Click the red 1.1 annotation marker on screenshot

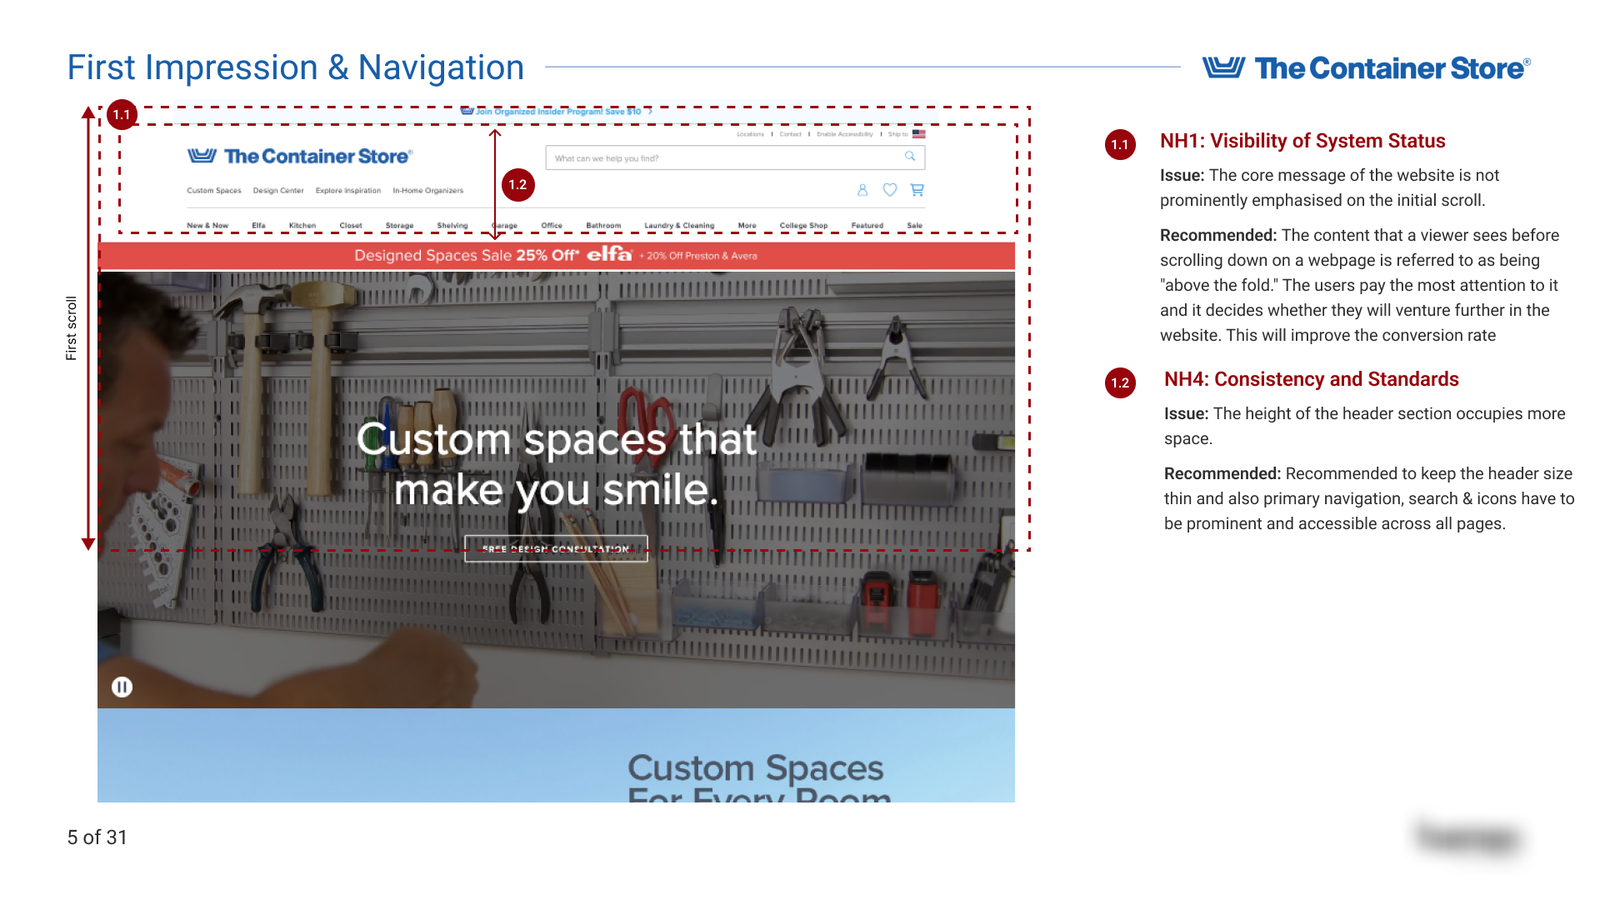pyautogui.click(x=122, y=115)
